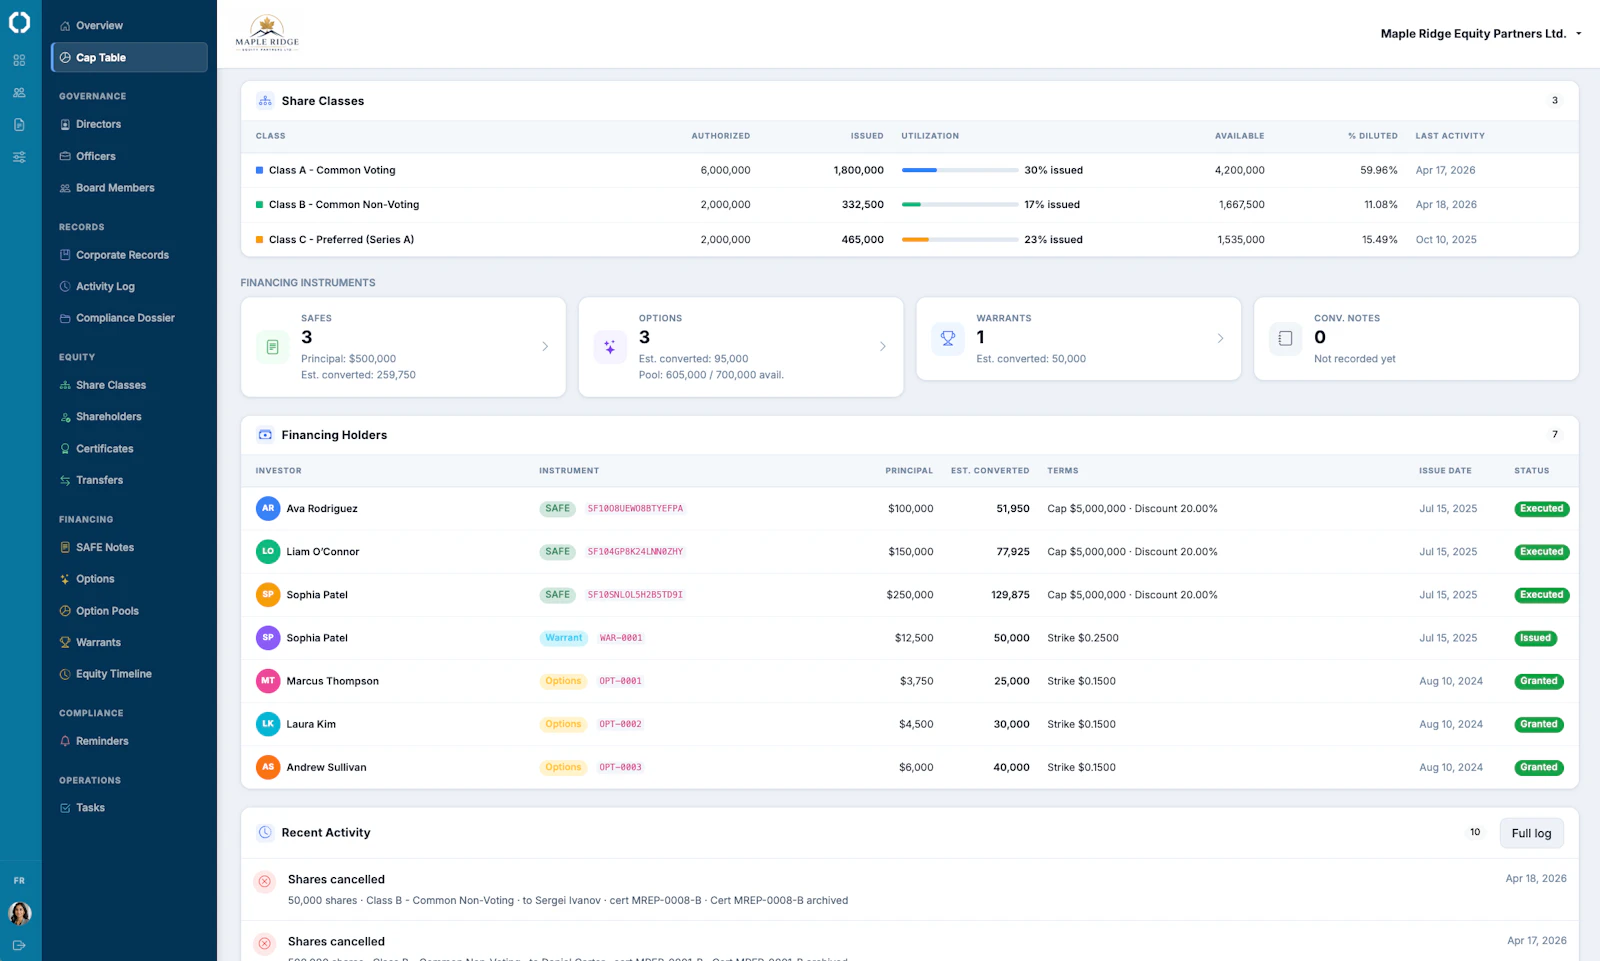Click the Class B 17% issued utilization bar

point(960,204)
